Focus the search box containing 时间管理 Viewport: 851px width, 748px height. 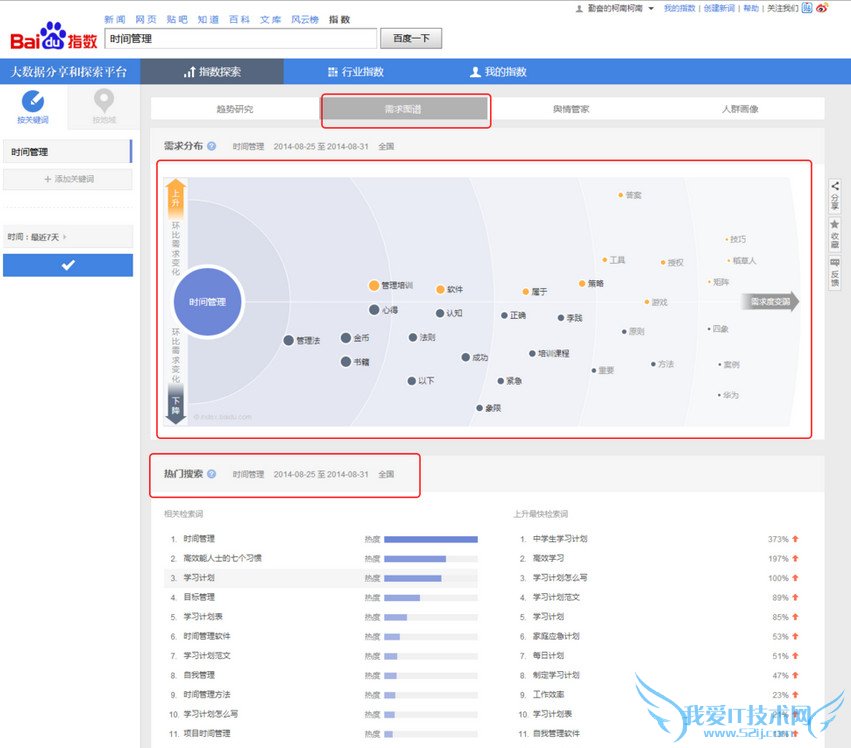tap(240, 39)
